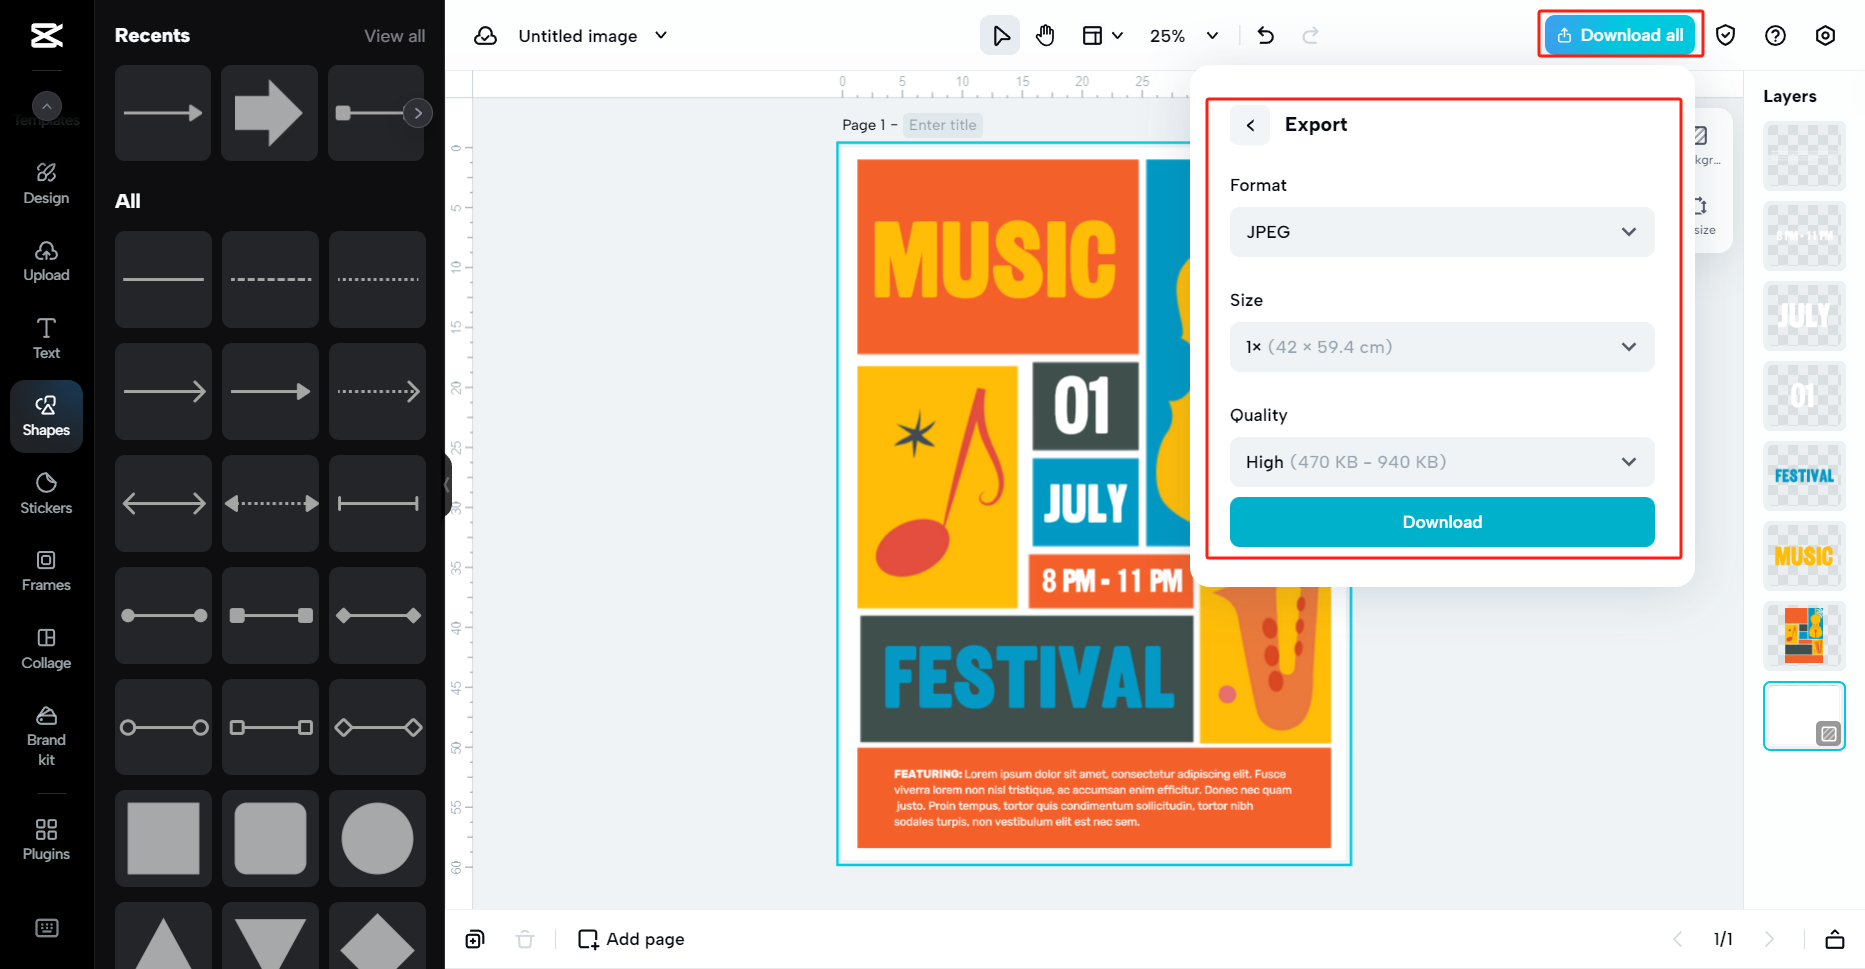Select the white background layer thumbnail

click(1804, 716)
